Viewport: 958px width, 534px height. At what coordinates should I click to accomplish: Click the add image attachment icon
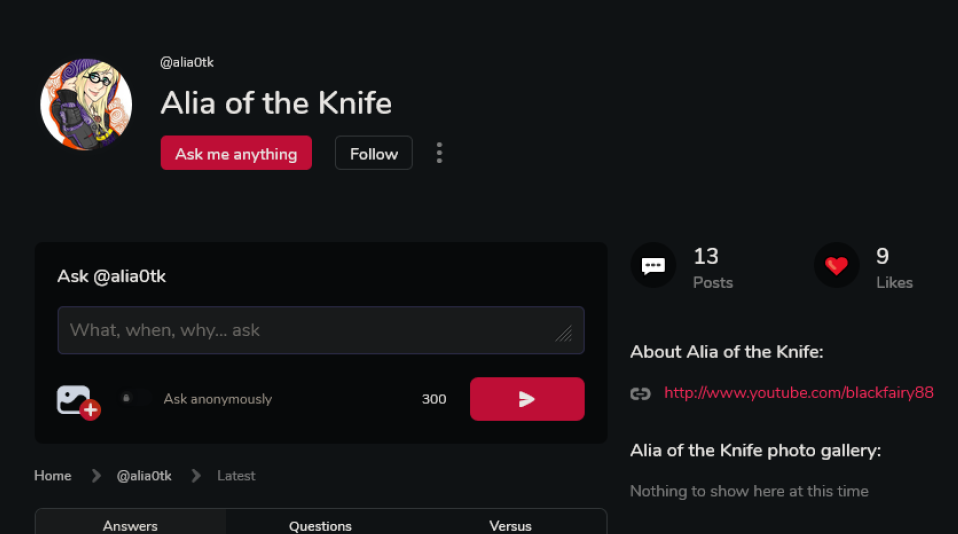click(78, 402)
